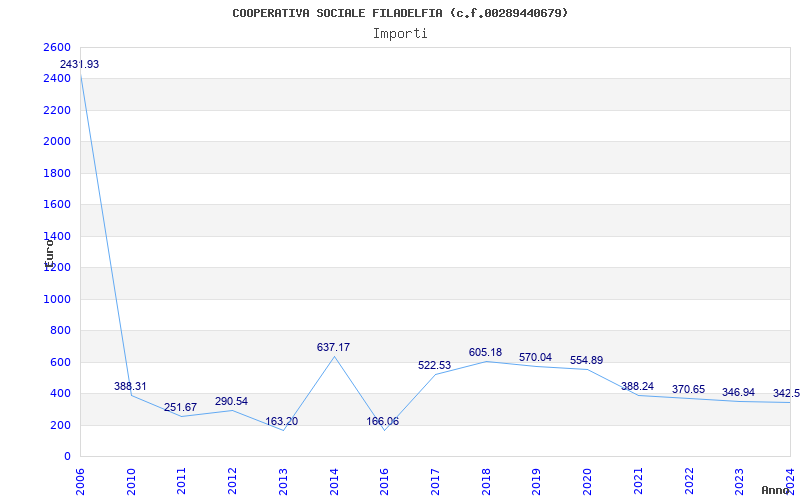Click the x-axis year 2012
This screenshot has width=800, height=500.
(x=232, y=481)
